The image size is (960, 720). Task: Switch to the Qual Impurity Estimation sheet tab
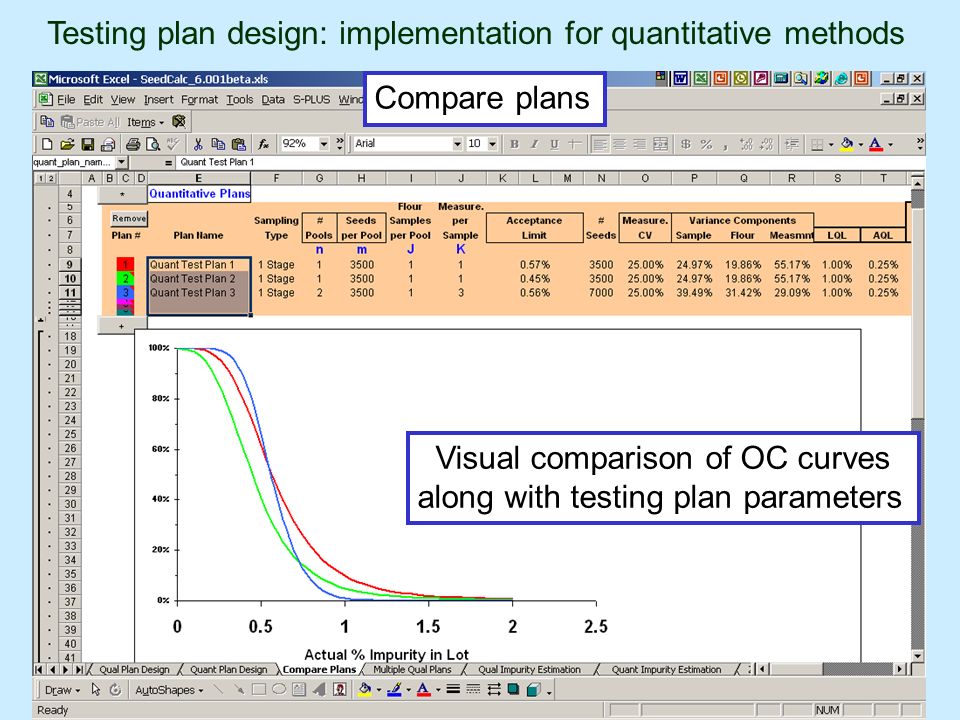coord(529,669)
